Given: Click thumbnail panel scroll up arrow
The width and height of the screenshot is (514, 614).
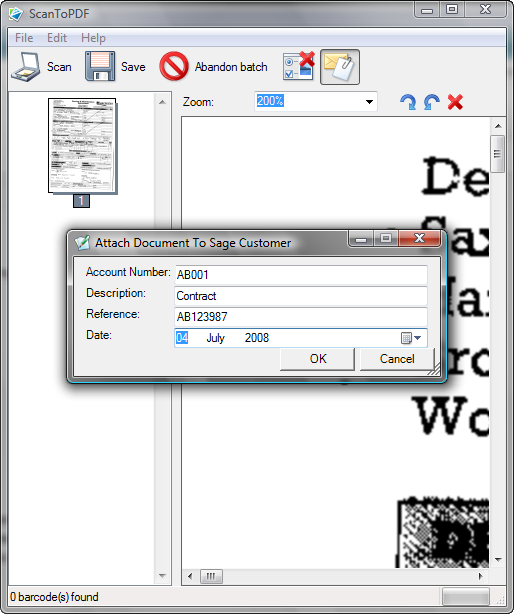Looking at the screenshot, I should tap(162, 102).
